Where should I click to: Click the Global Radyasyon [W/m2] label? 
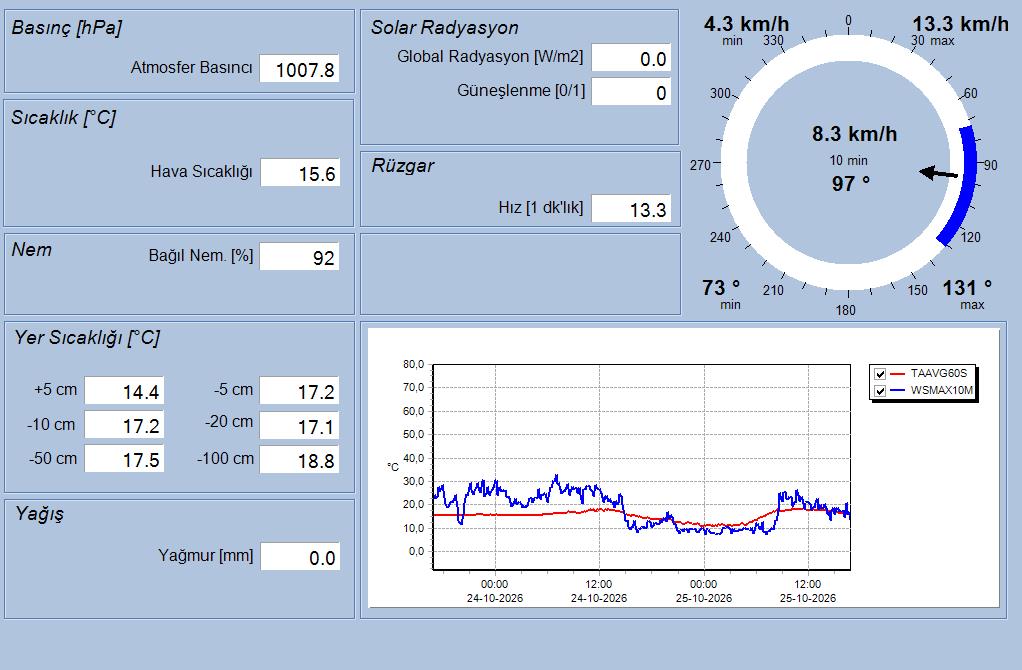click(x=490, y=57)
